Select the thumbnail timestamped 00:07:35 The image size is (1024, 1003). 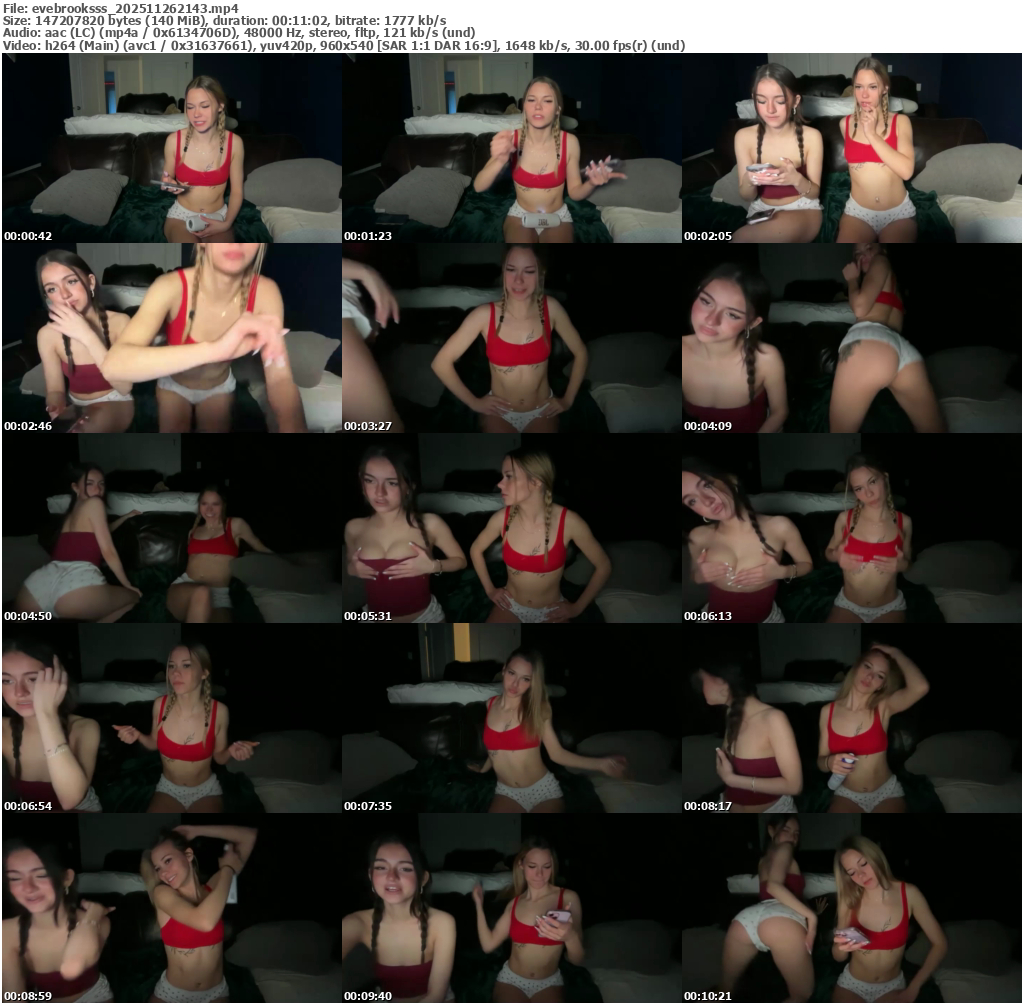coord(511,718)
